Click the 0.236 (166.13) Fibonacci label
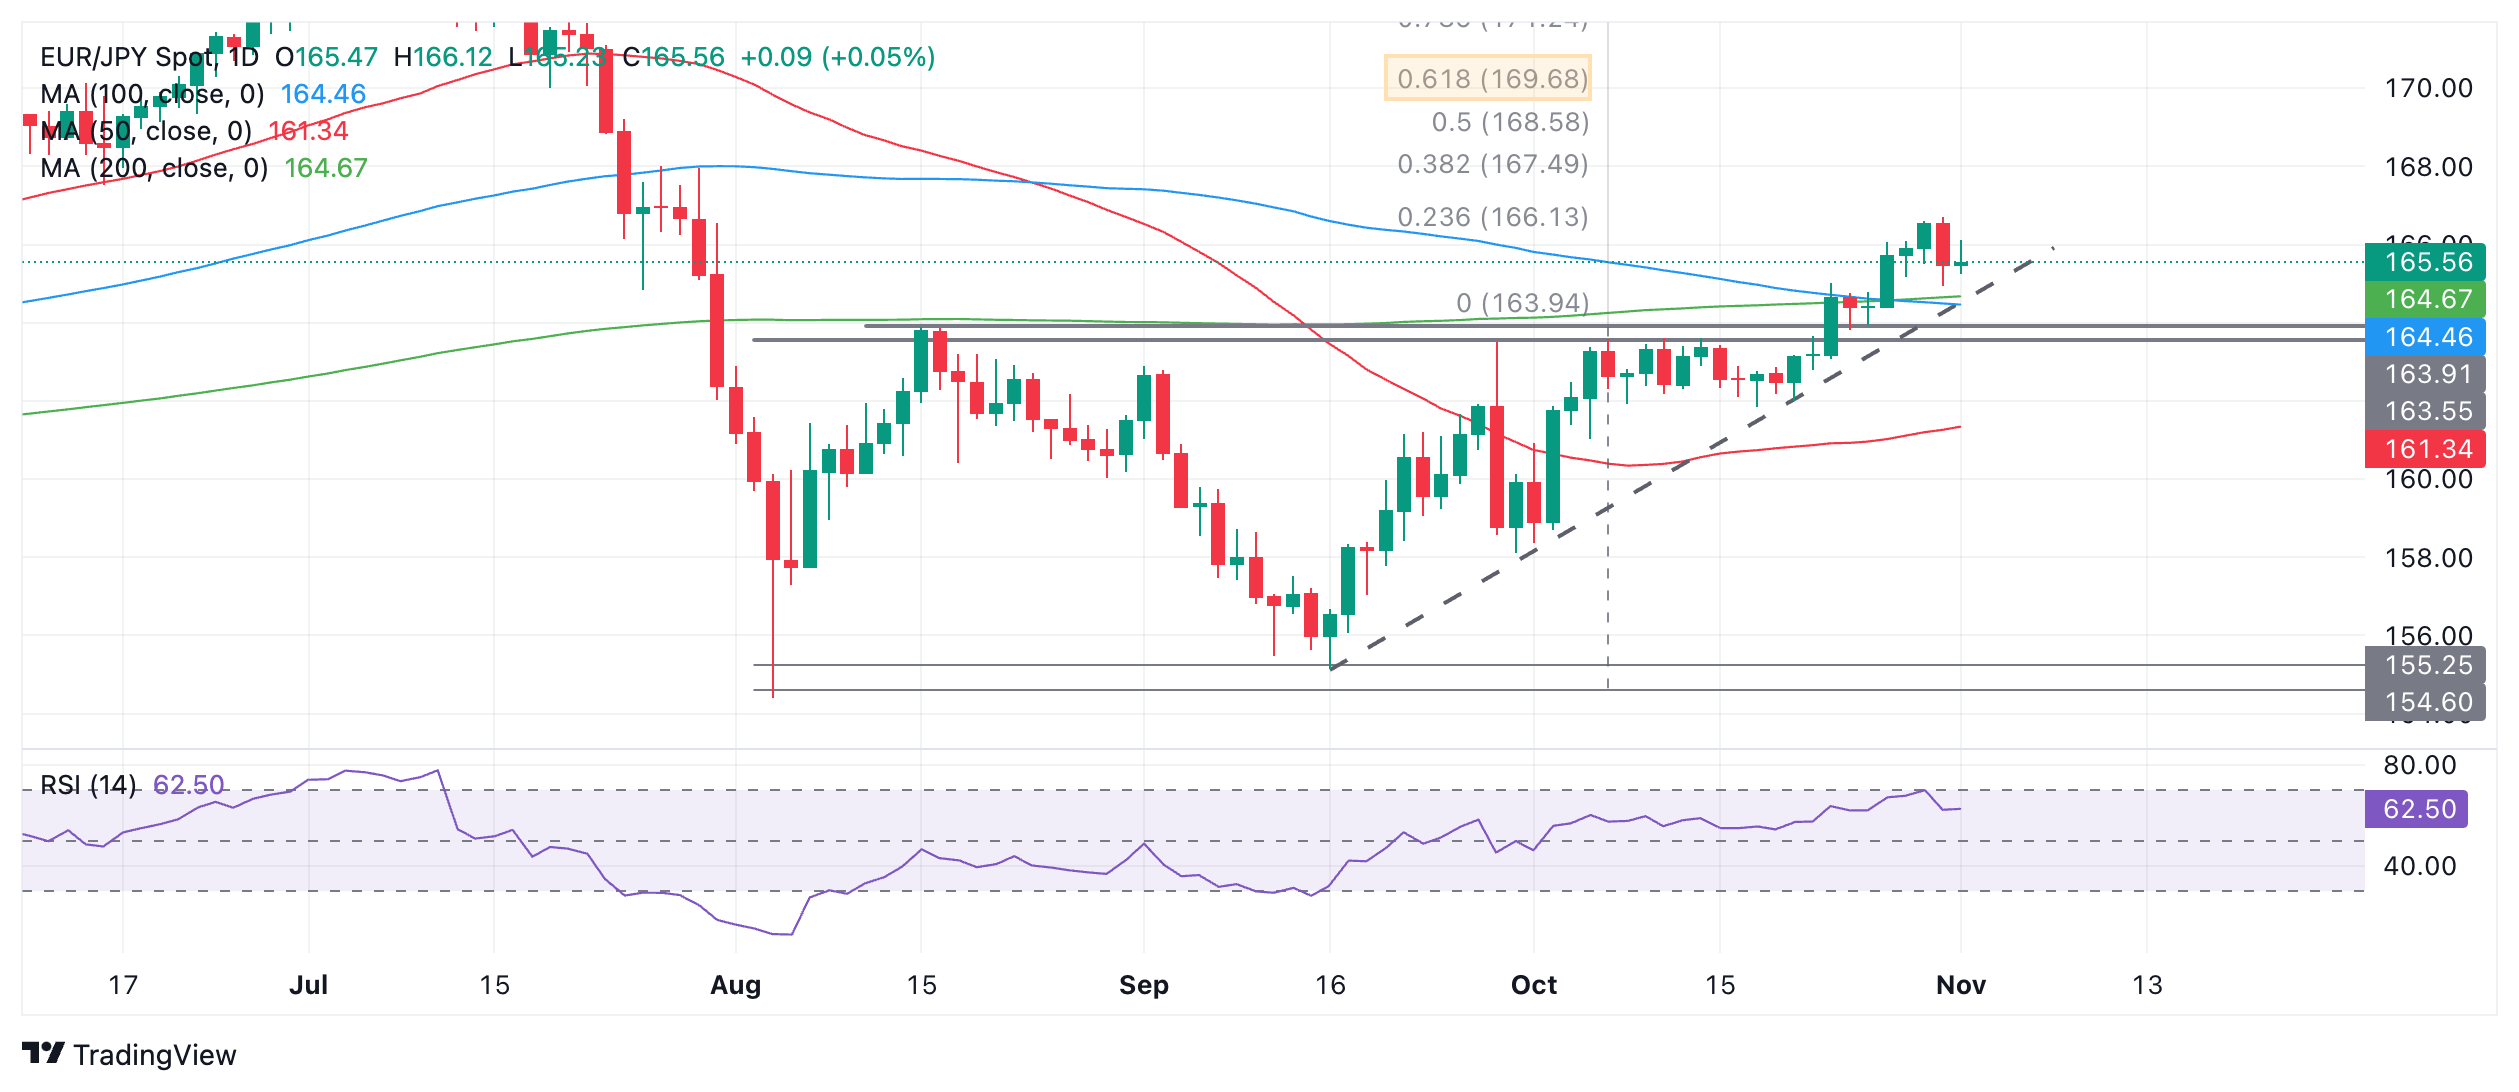 coord(1493,217)
